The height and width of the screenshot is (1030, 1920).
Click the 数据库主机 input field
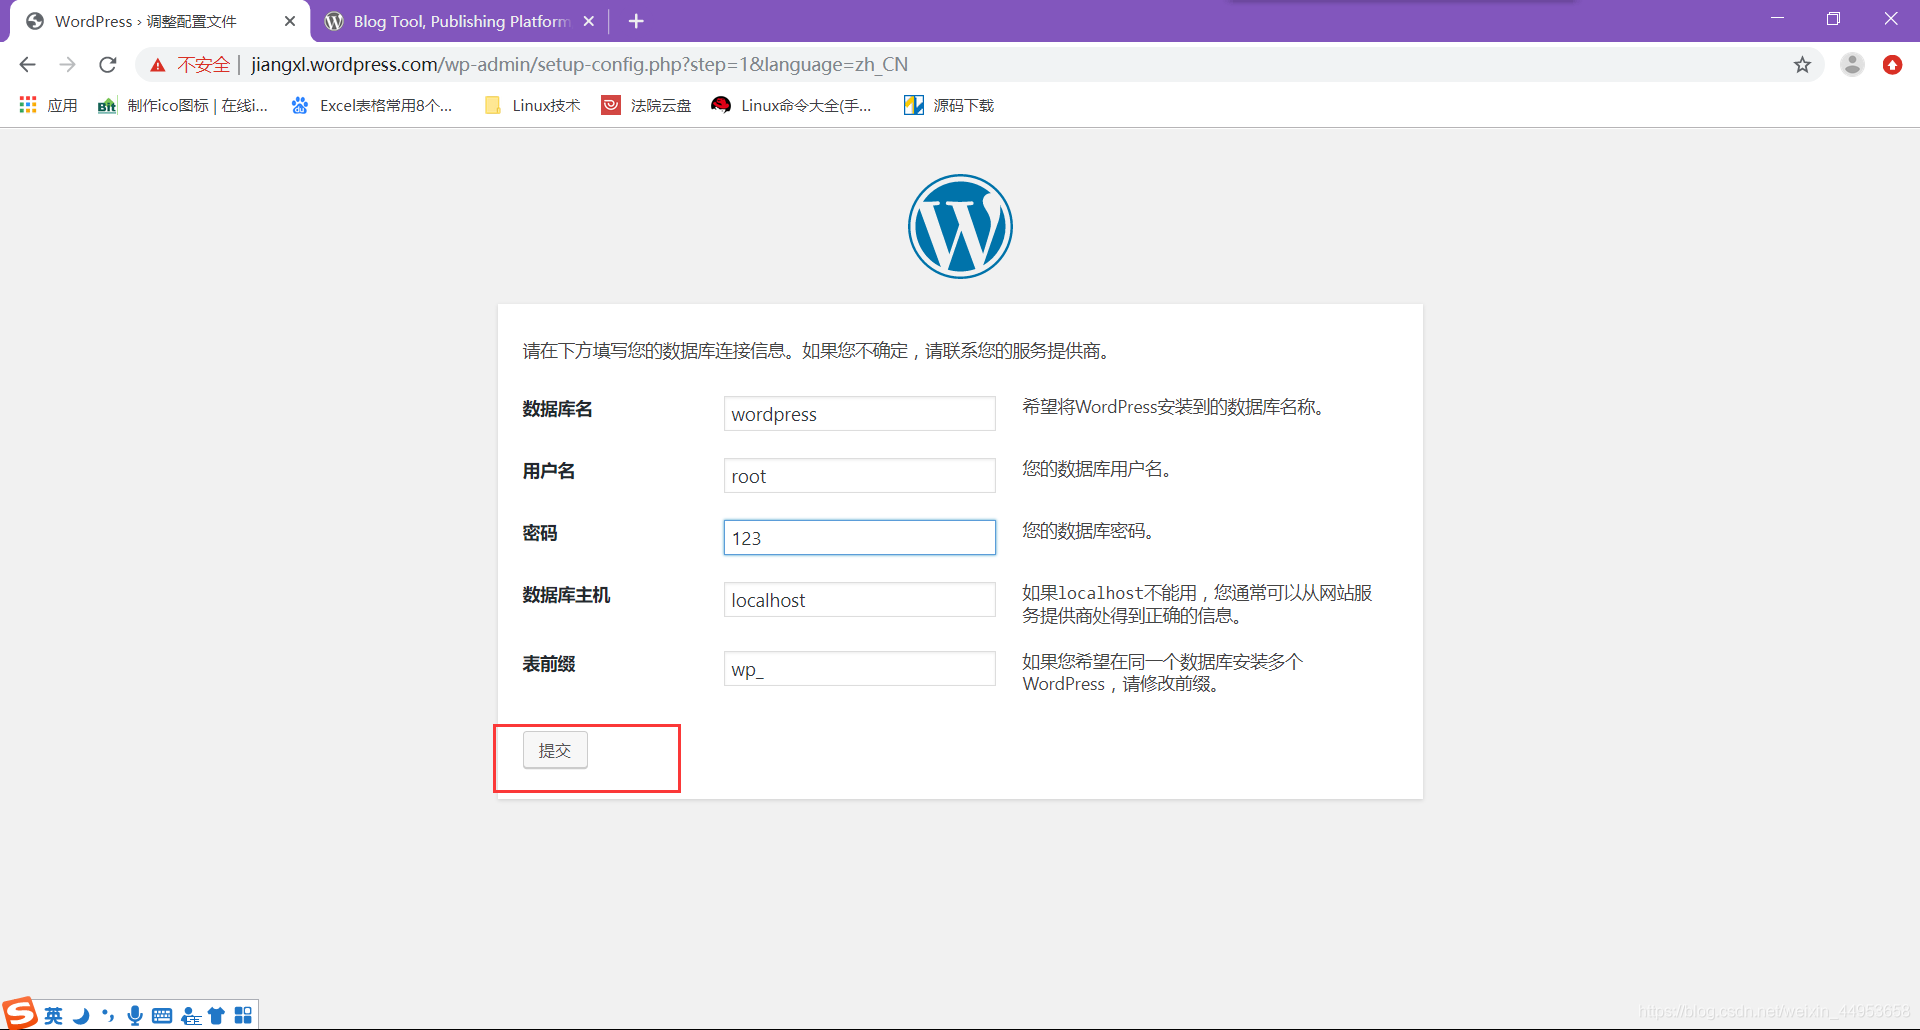pos(859,600)
